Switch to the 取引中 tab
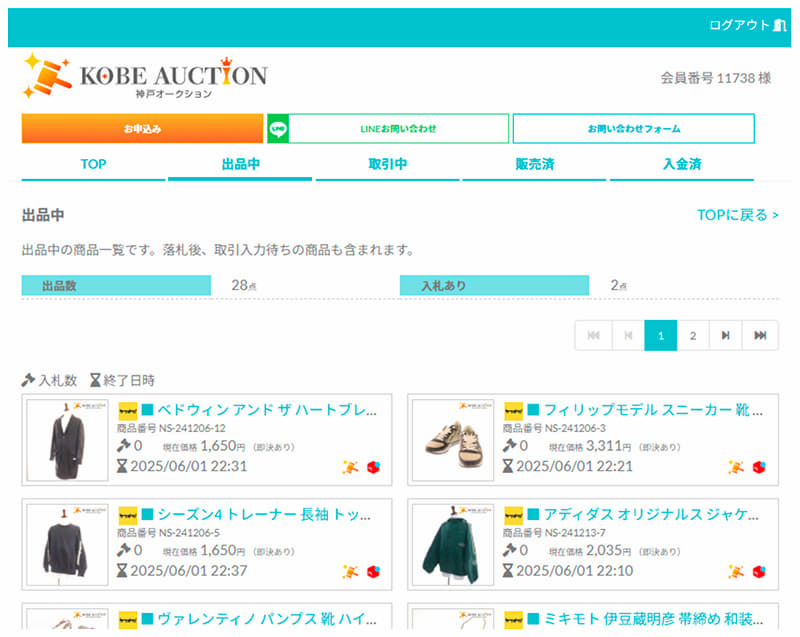The width and height of the screenshot is (800, 637). (x=388, y=164)
